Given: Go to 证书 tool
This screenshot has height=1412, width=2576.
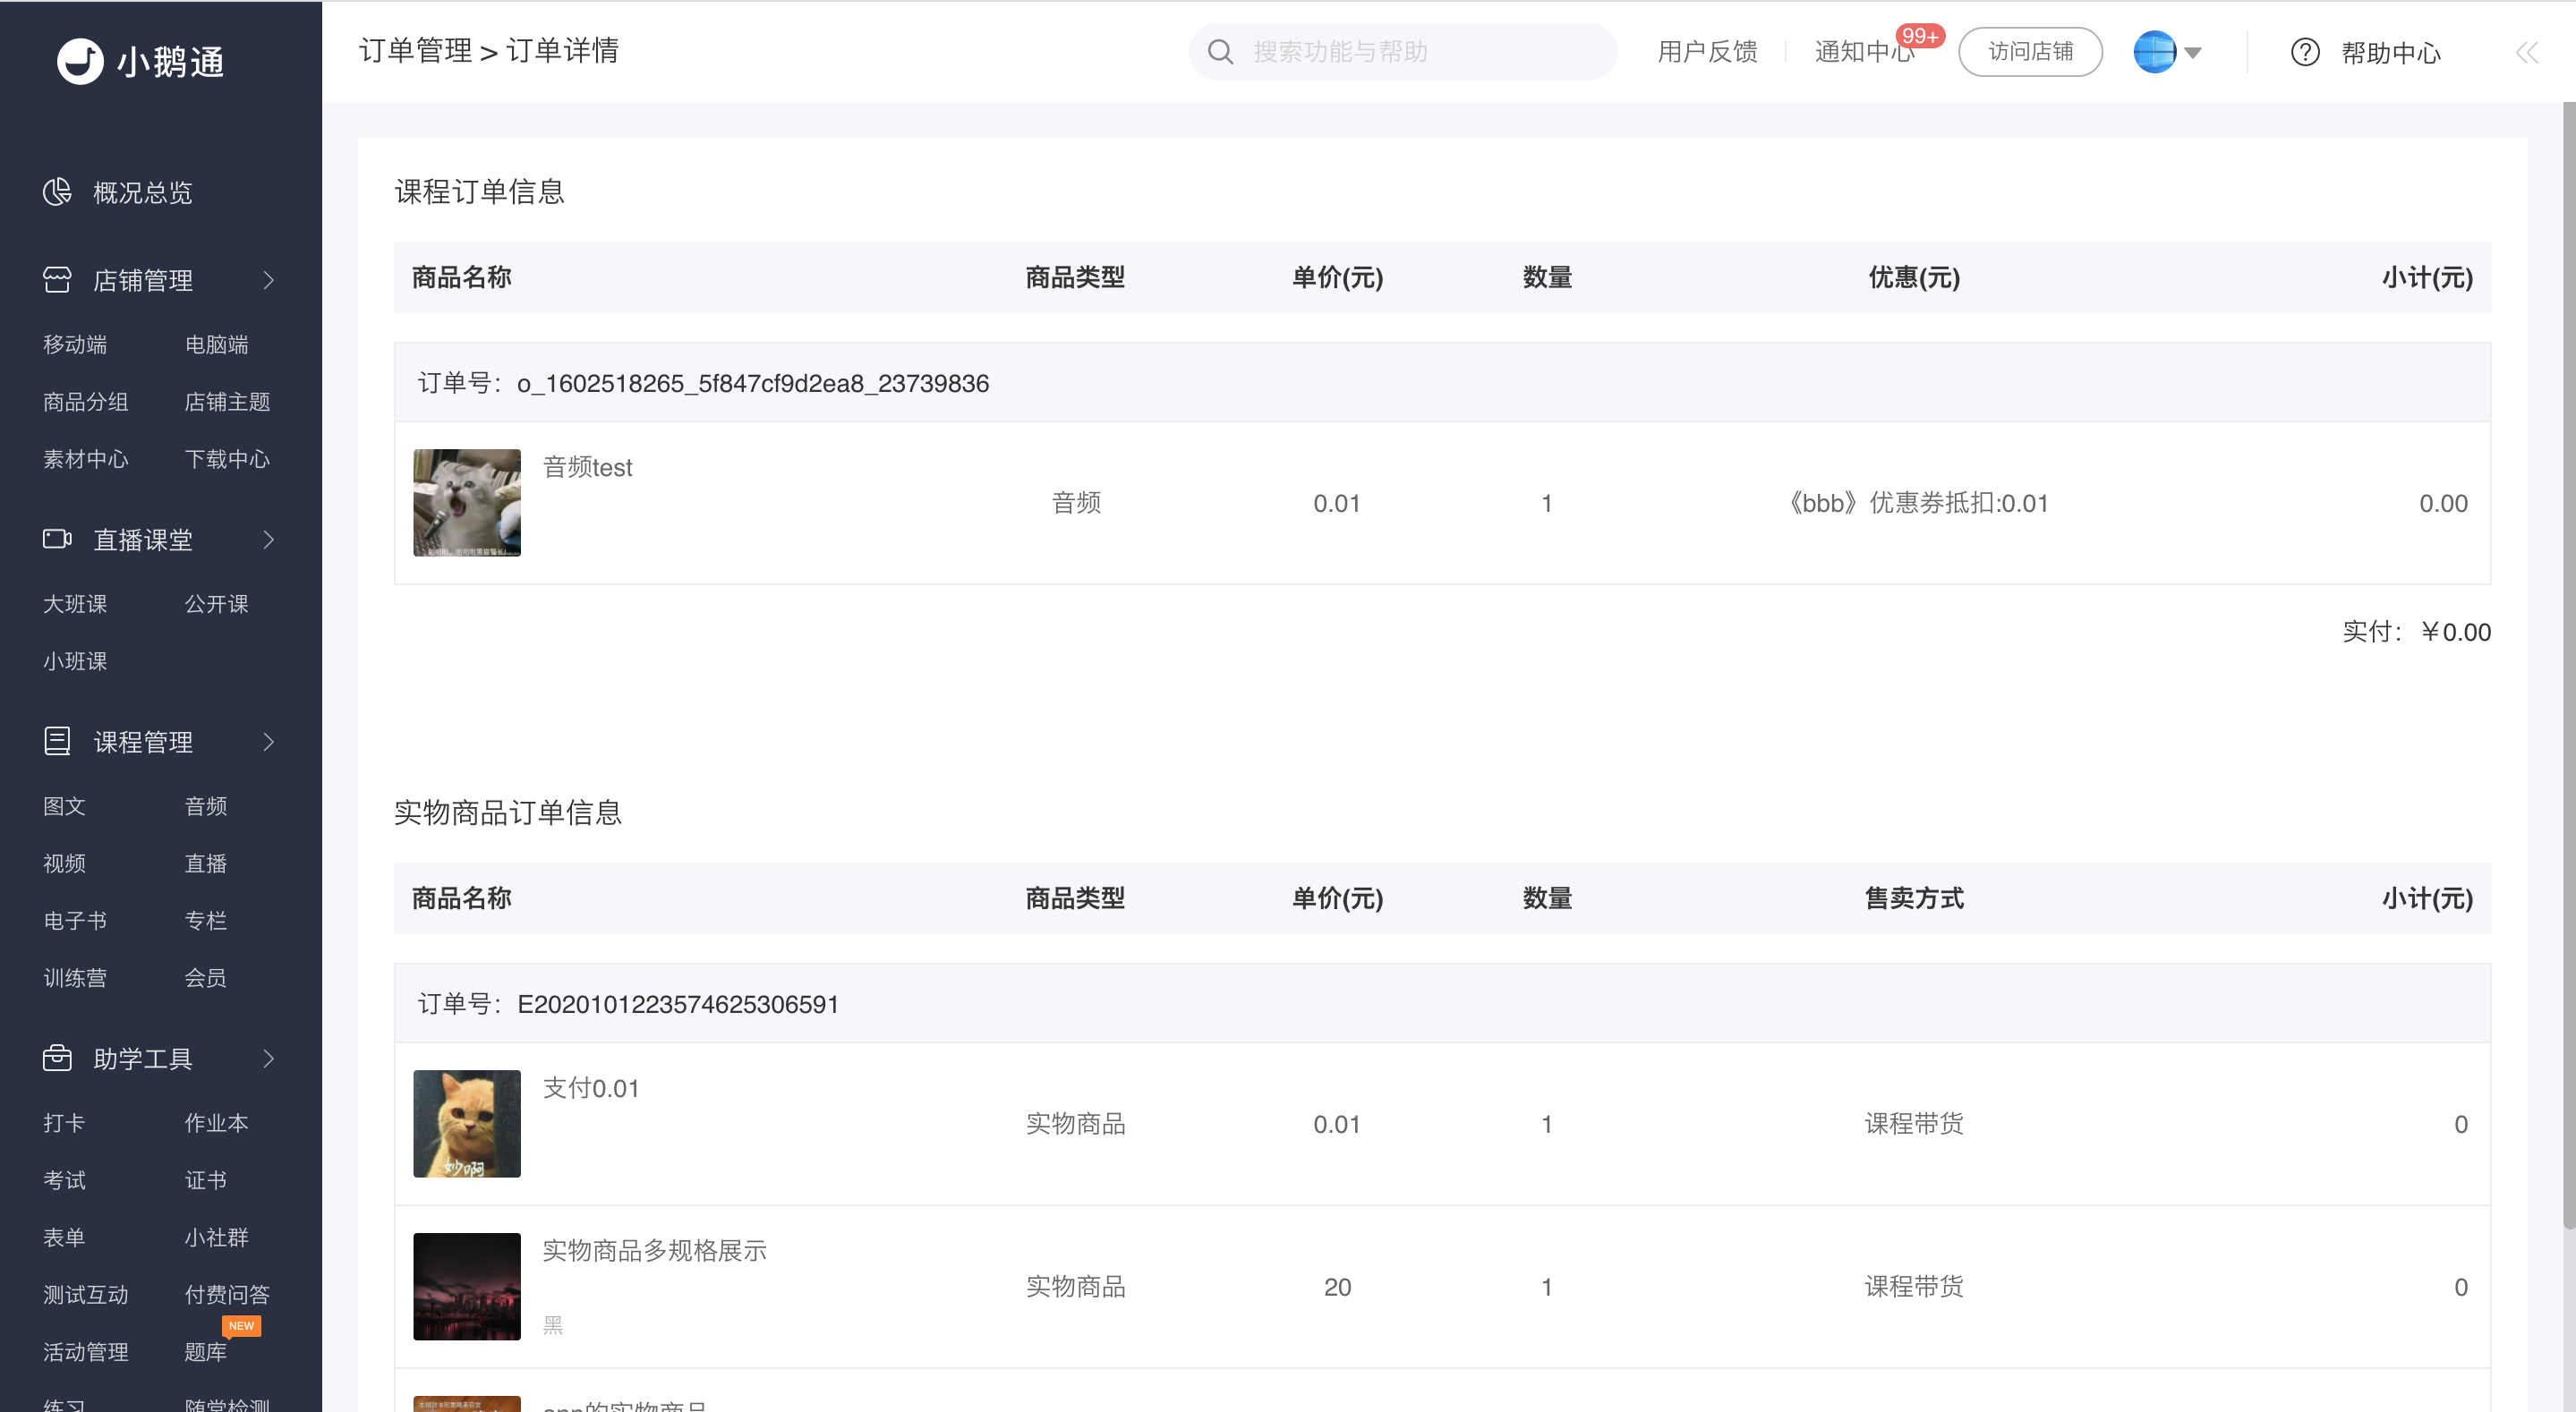Looking at the screenshot, I should point(206,1179).
